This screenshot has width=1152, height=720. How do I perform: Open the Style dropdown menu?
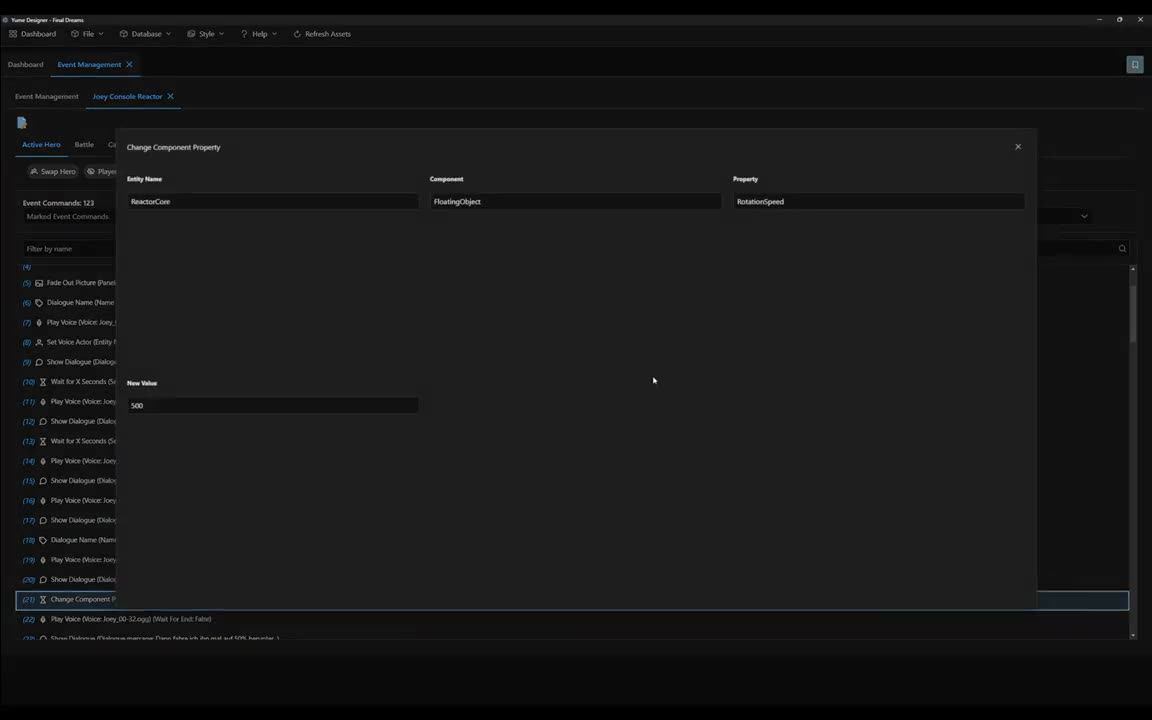(x=206, y=33)
